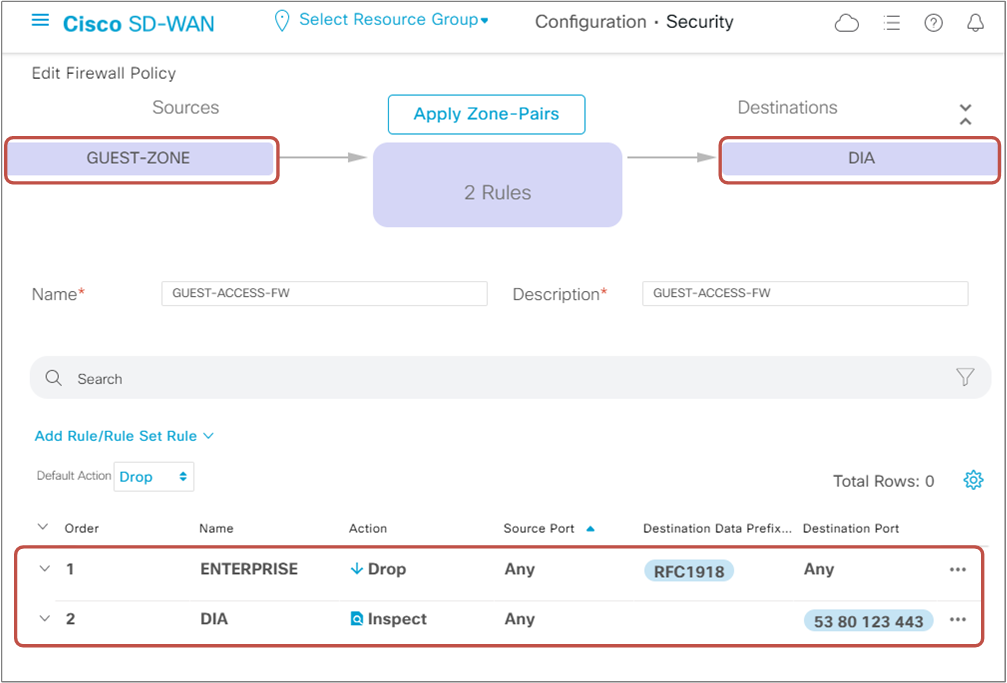Open the table column settings gear
The height and width of the screenshot is (683, 1007).
pyautogui.click(x=973, y=480)
